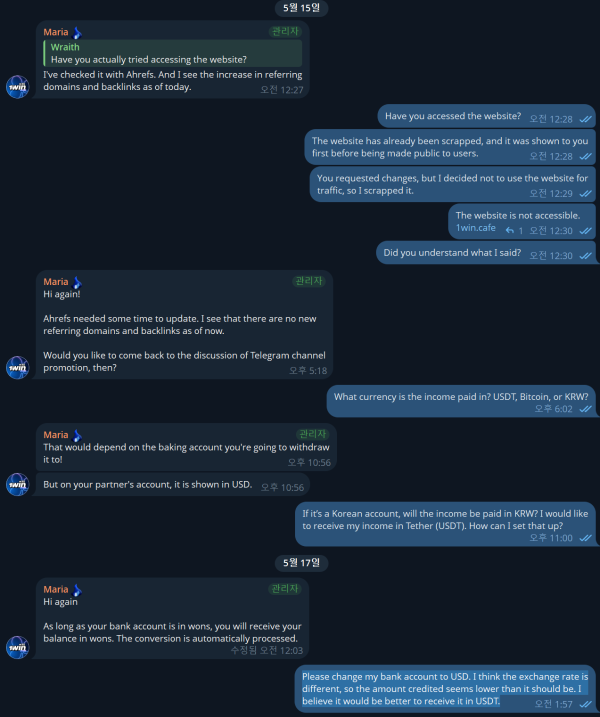Click the 1win avatar beside the Ahrefs message

click(x=17, y=87)
